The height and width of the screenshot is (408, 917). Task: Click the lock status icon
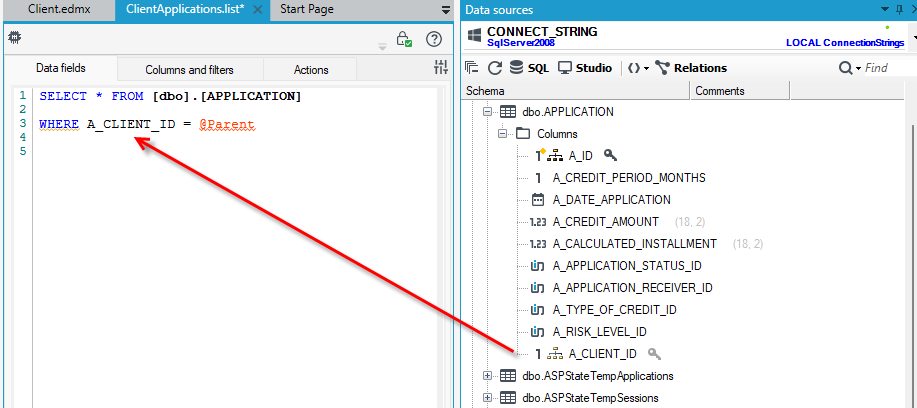pyautogui.click(x=404, y=39)
